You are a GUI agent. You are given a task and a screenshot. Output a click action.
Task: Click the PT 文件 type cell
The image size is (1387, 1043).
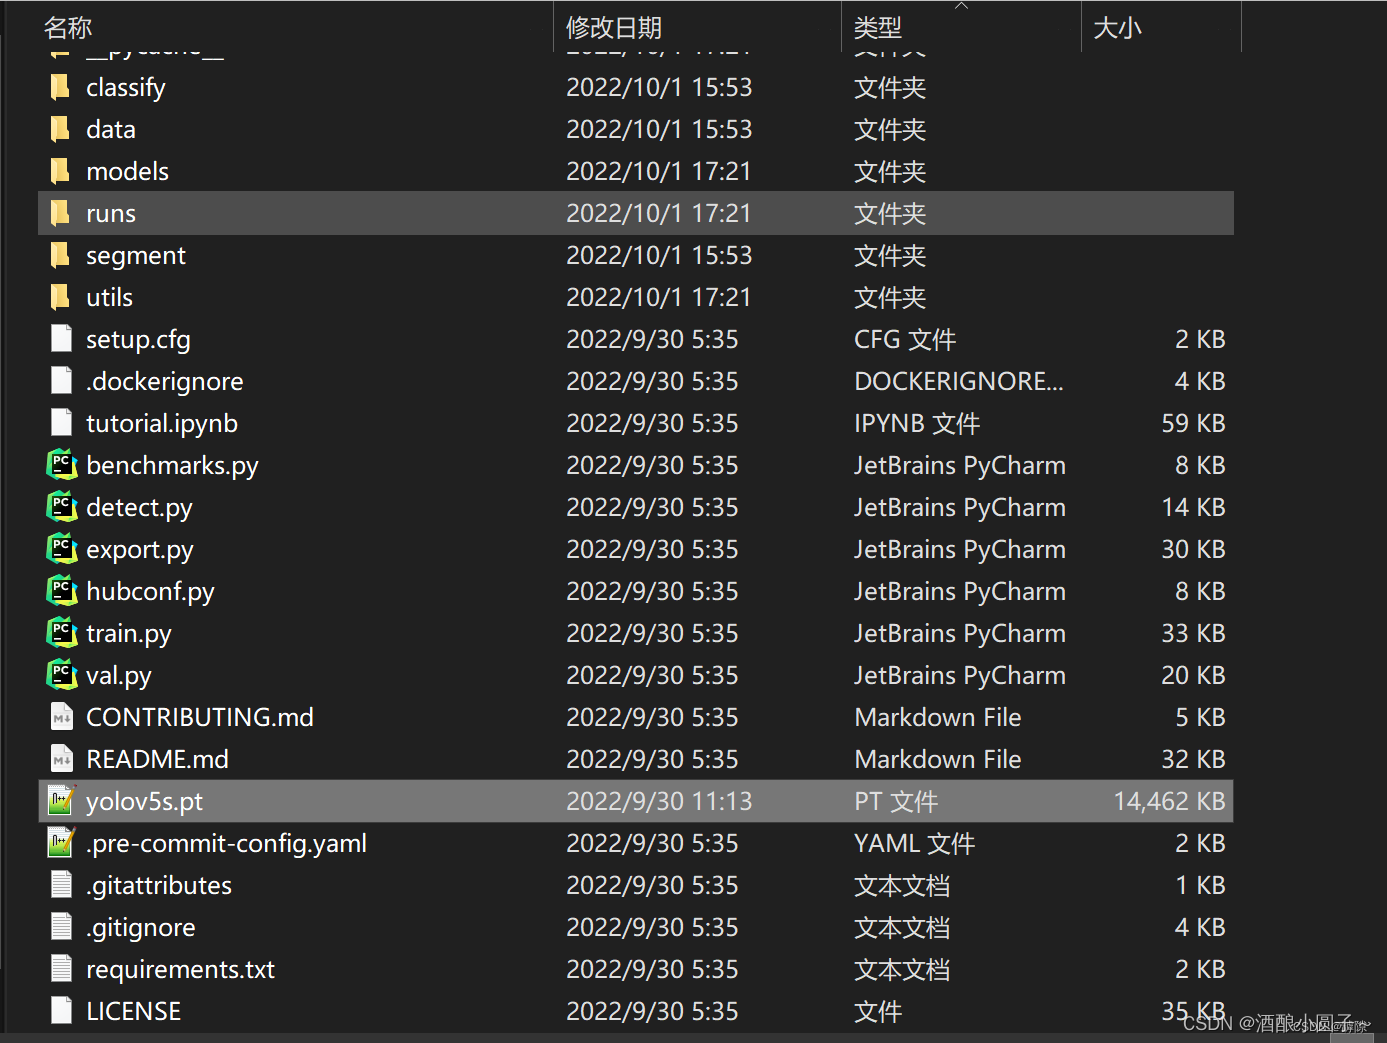coord(896,801)
